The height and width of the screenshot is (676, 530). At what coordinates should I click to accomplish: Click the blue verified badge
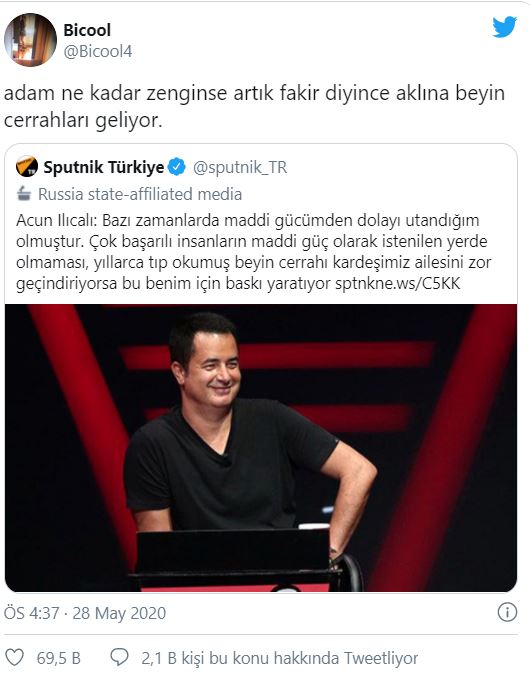pyautogui.click(x=177, y=167)
